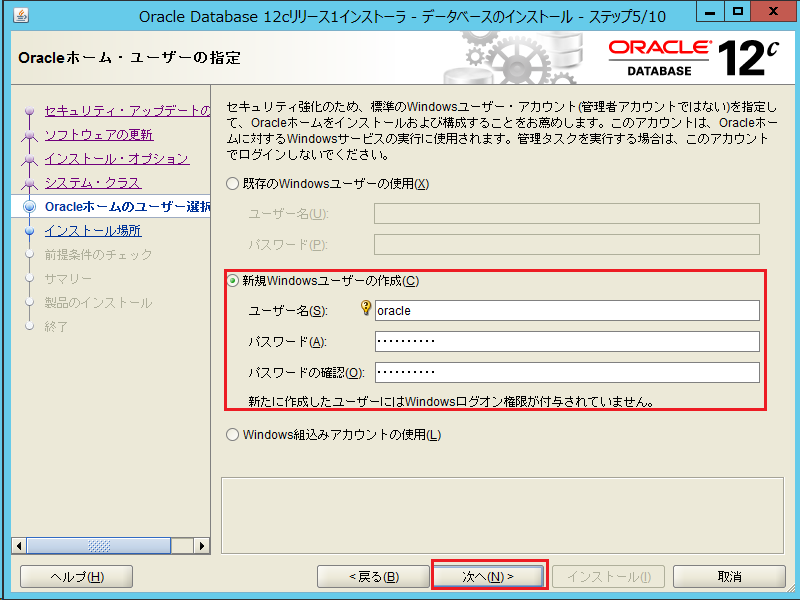Screen dimensions: 800x600
Task: Click the パスワードの確認(O) input field
Action: click(x=567, y=372)
